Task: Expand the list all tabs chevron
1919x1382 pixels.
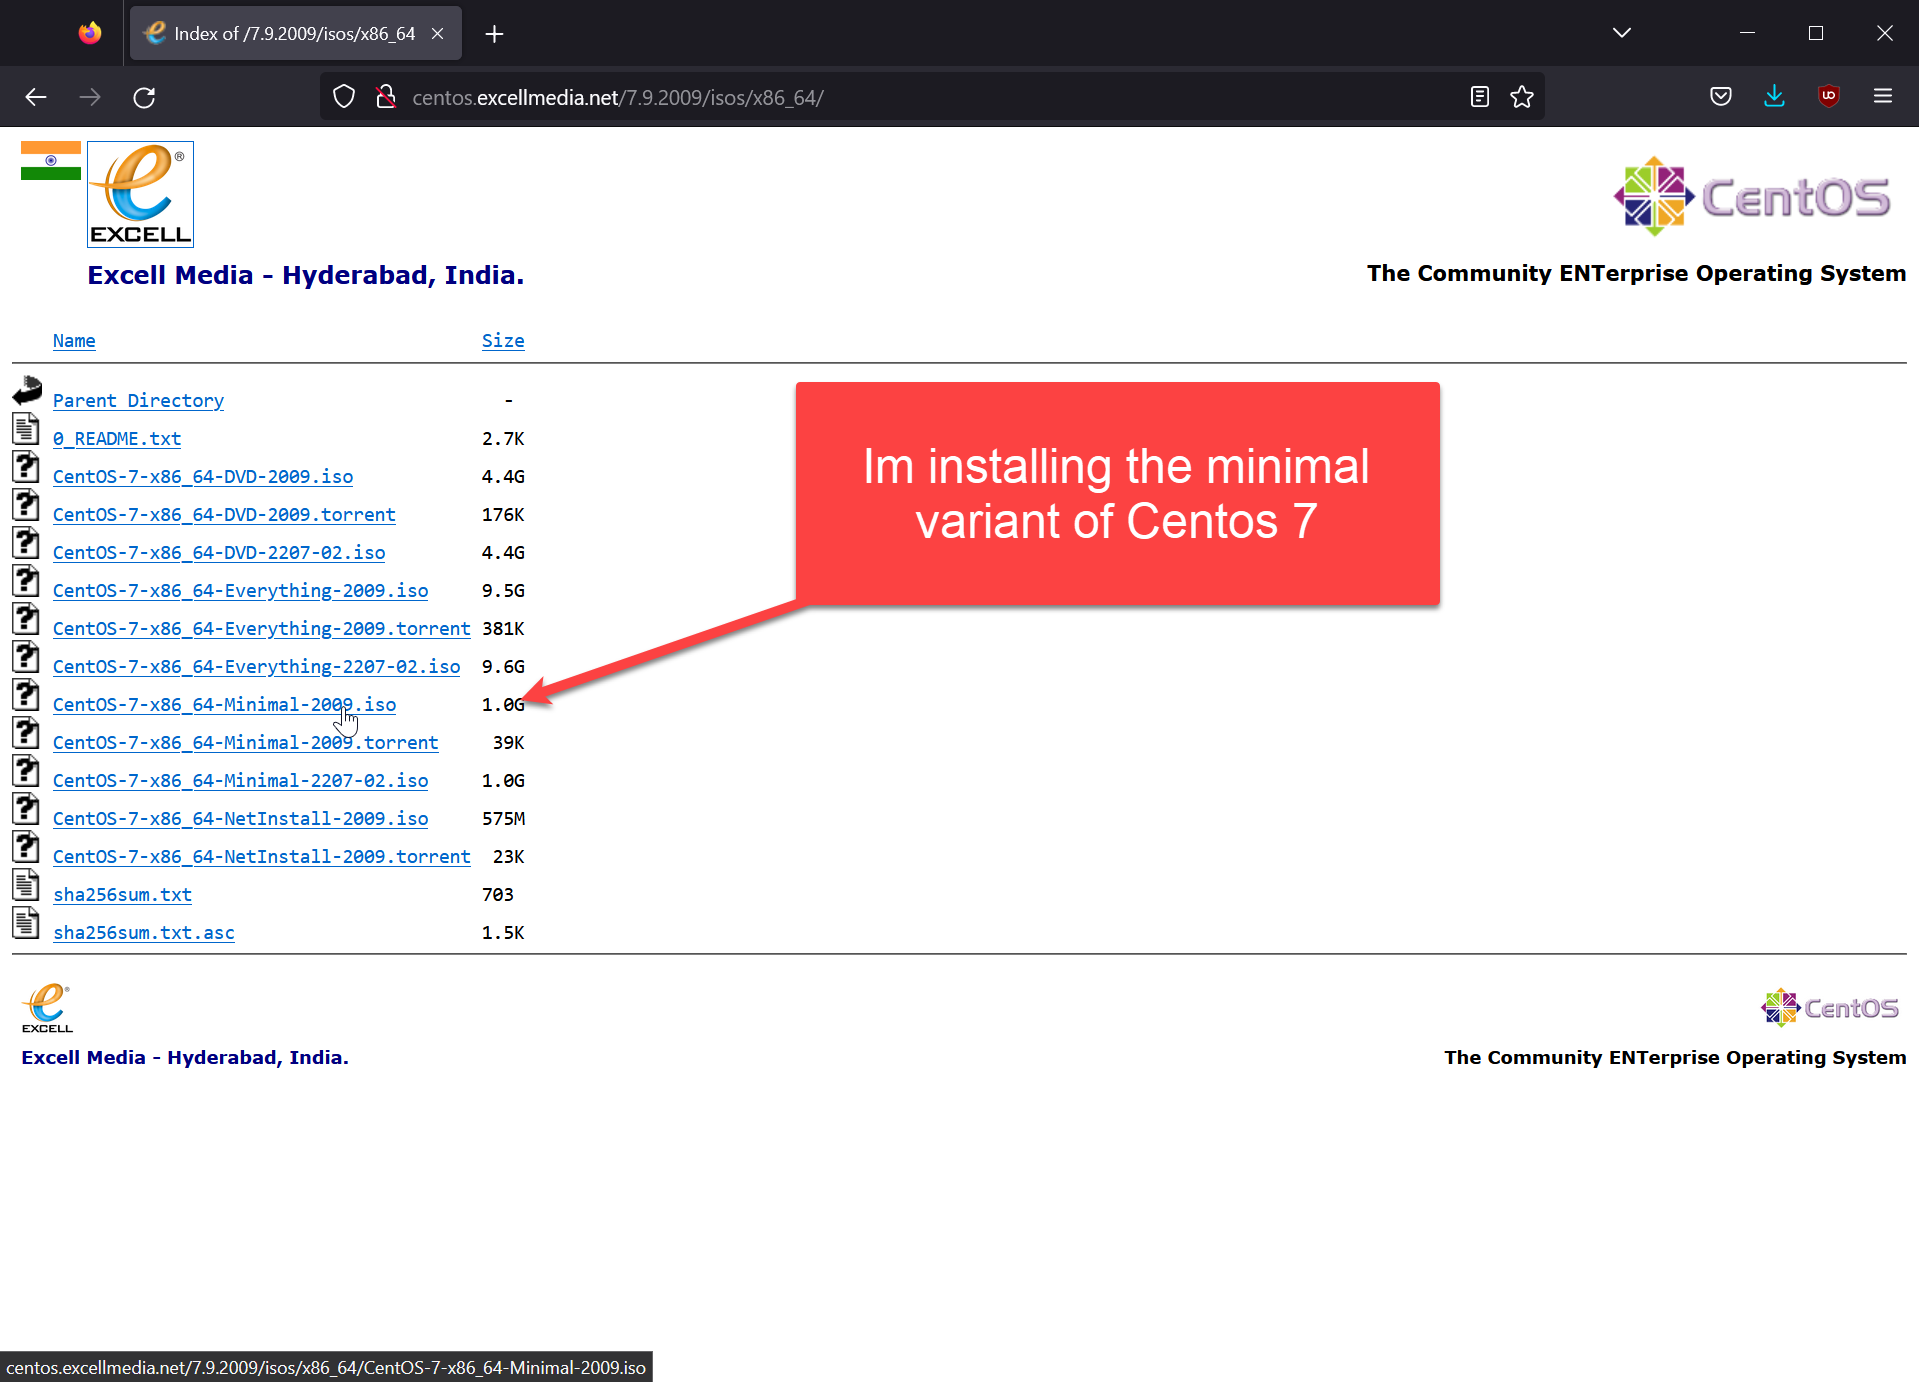Action: (1621, 33)
